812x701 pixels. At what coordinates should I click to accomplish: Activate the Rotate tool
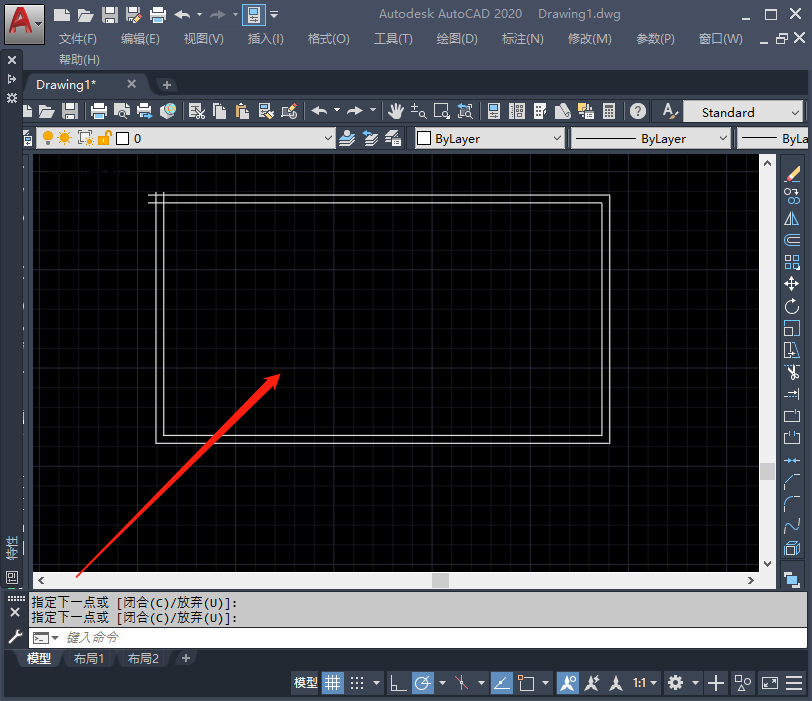(792, 306)
